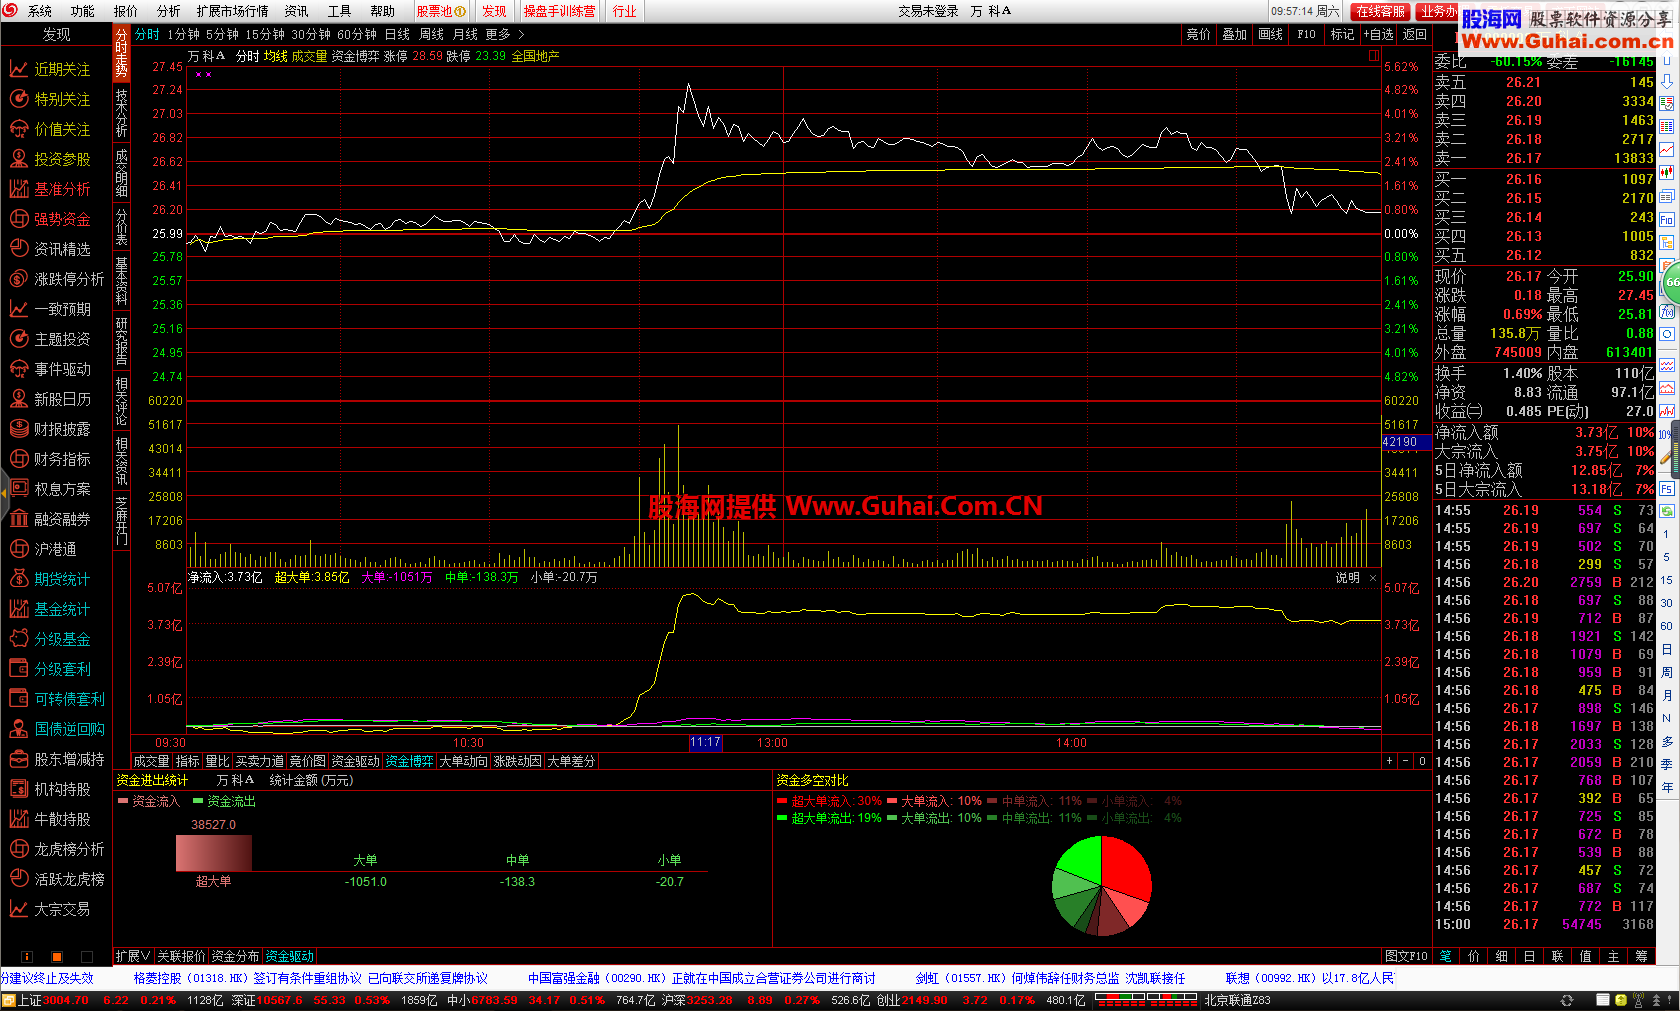Toggle the 画线 drawing mode
This screenshot has width=1680, height=1011.
pos(1271,34)
